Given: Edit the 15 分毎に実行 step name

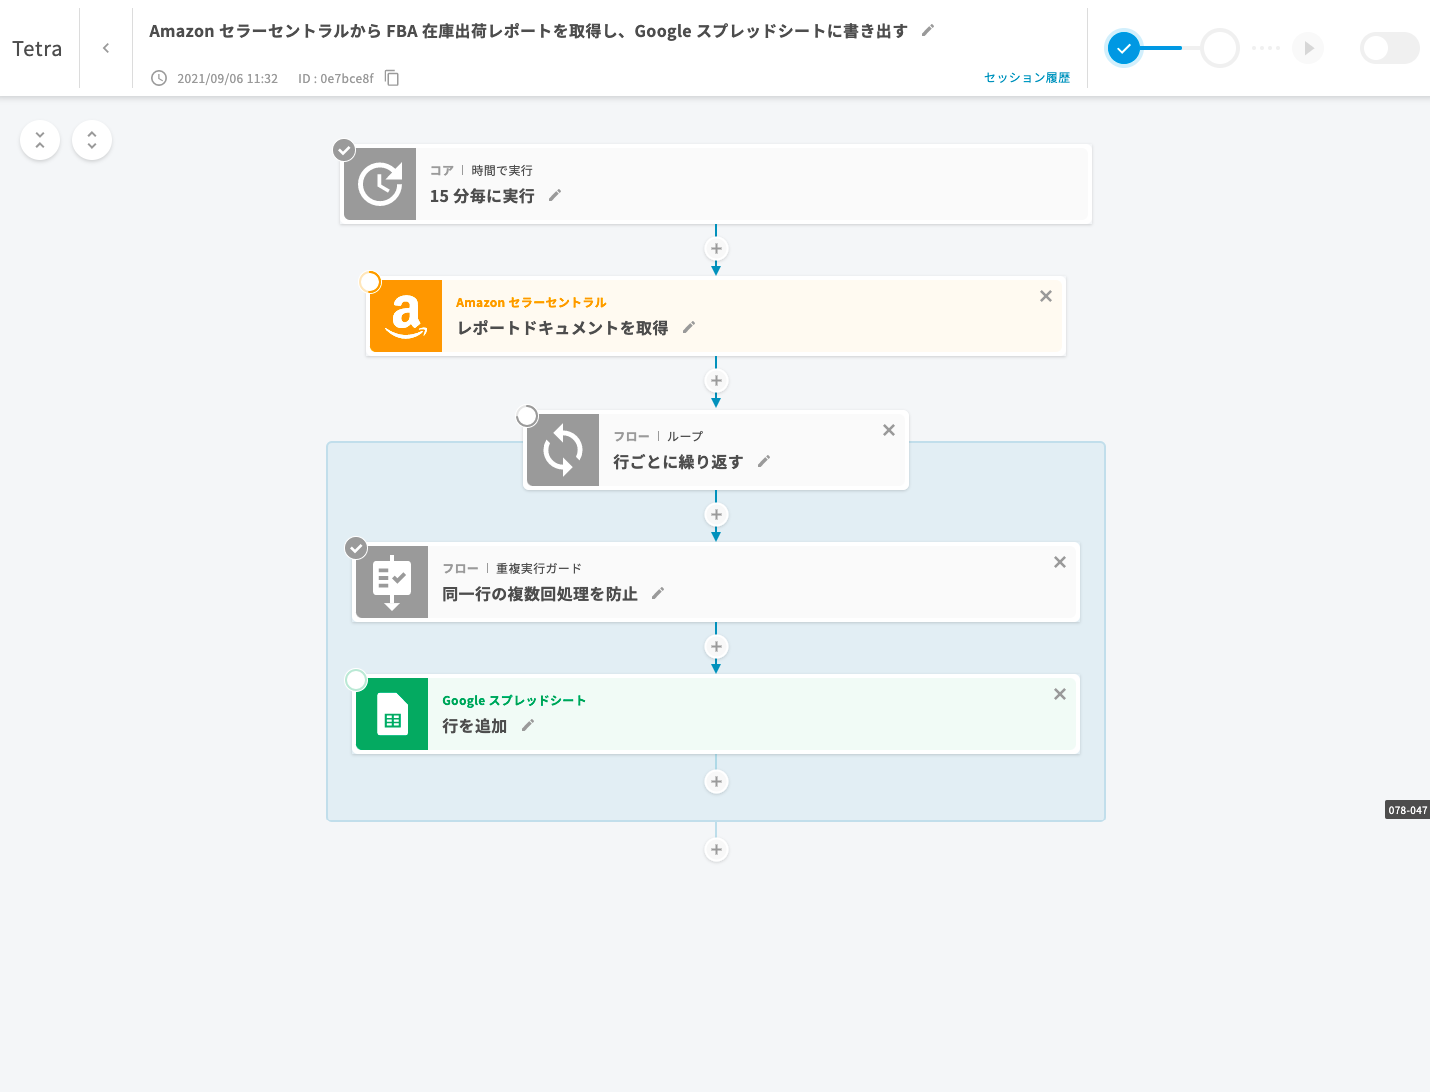Looking at the screenshot, I should 555,196.
